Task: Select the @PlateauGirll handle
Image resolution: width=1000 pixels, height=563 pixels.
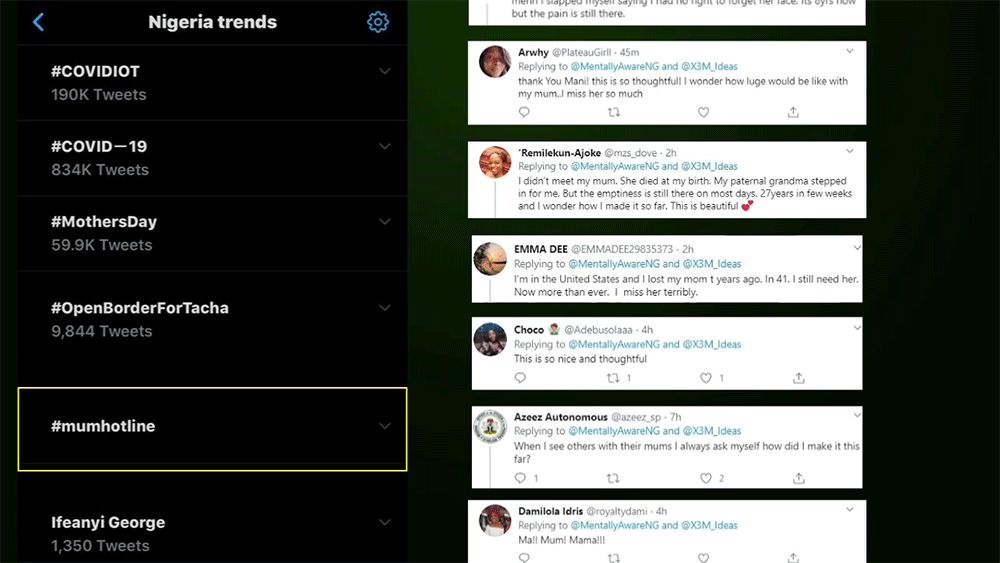Action: point(581,52)
